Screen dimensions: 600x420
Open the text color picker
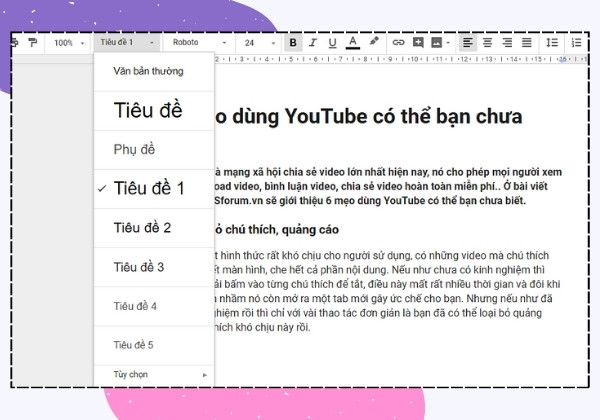coord(353,42)
